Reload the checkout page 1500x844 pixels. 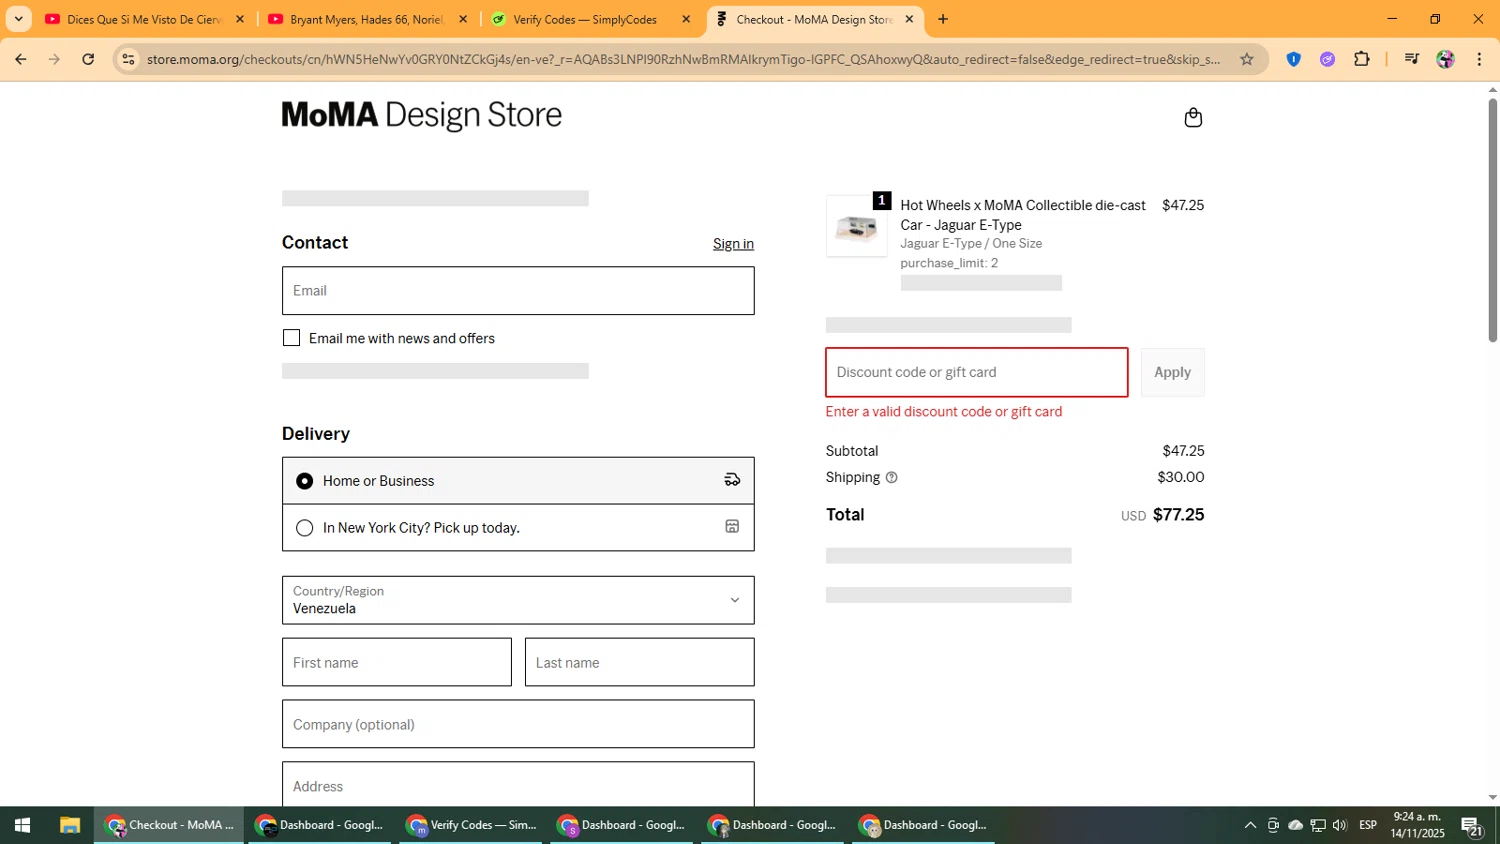pyautogui.click(x=88, y=59)
